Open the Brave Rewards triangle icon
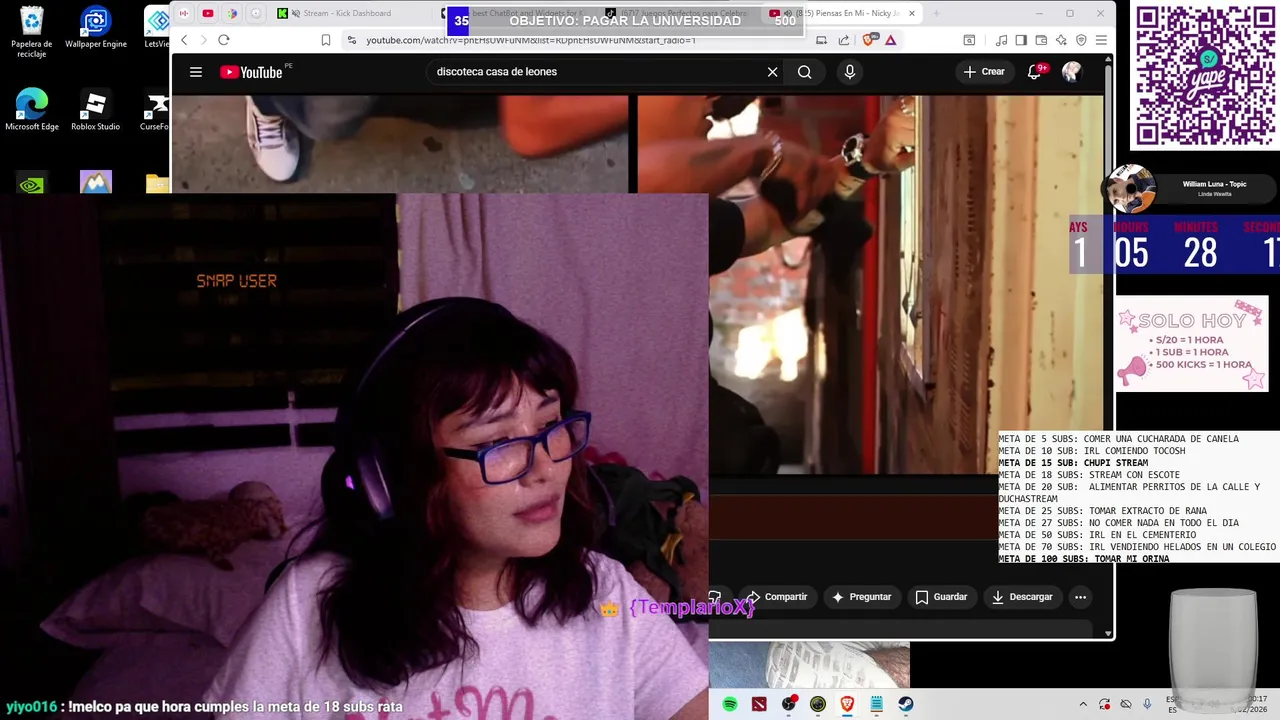 pos(890,40)
